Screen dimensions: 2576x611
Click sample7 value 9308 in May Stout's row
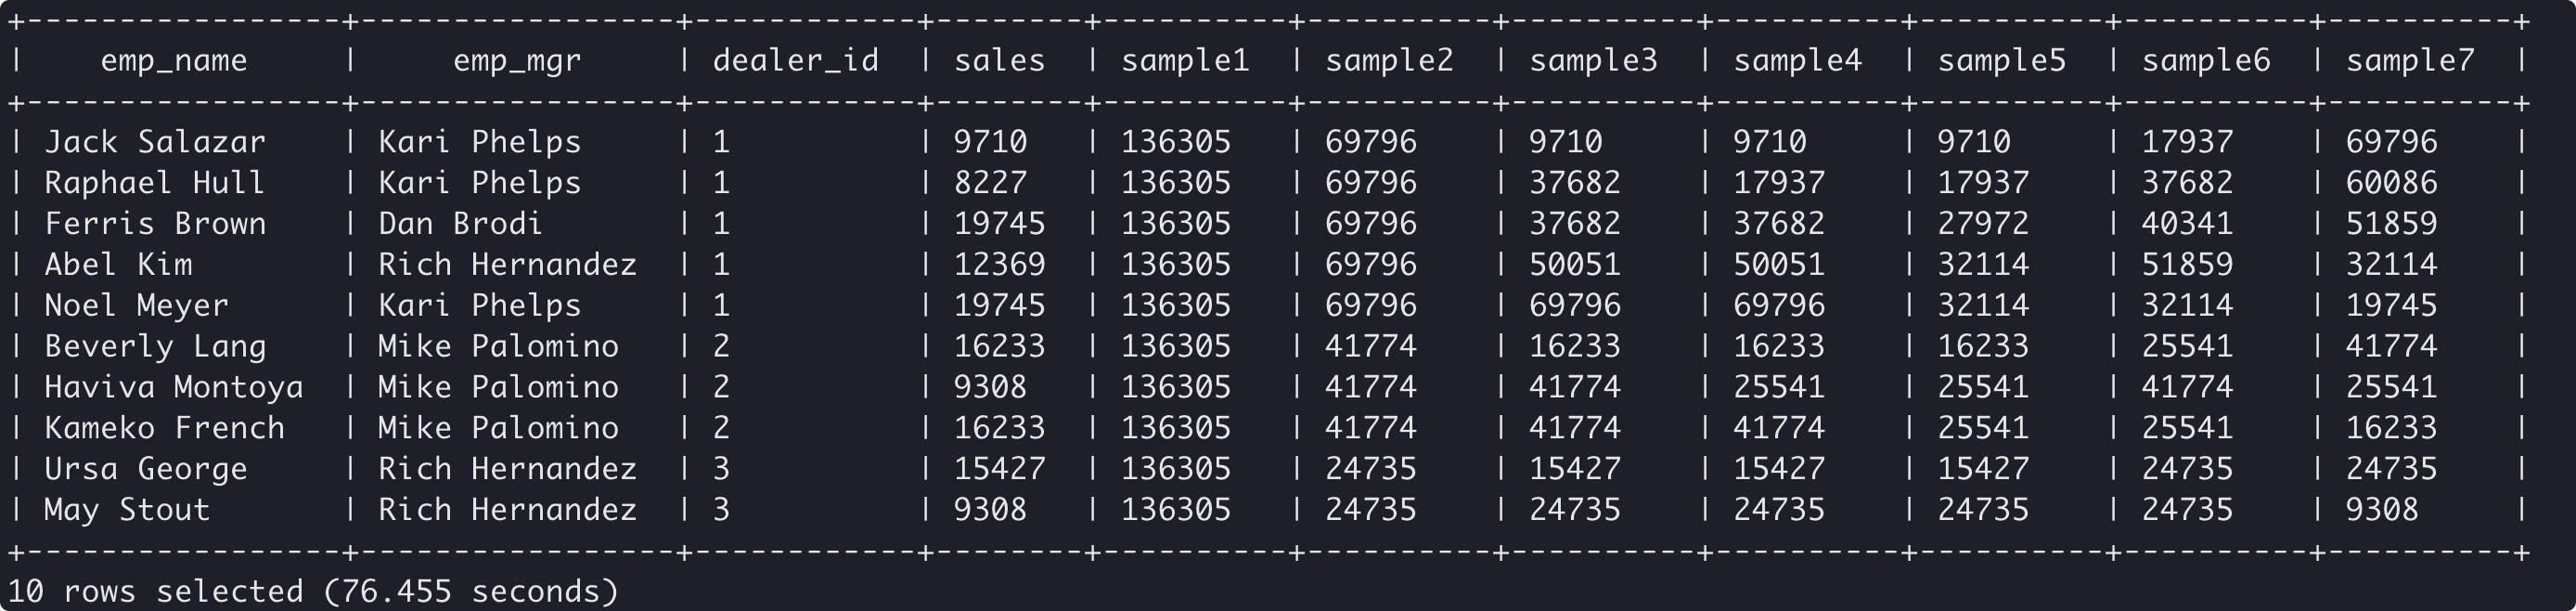click(2382, 511)
